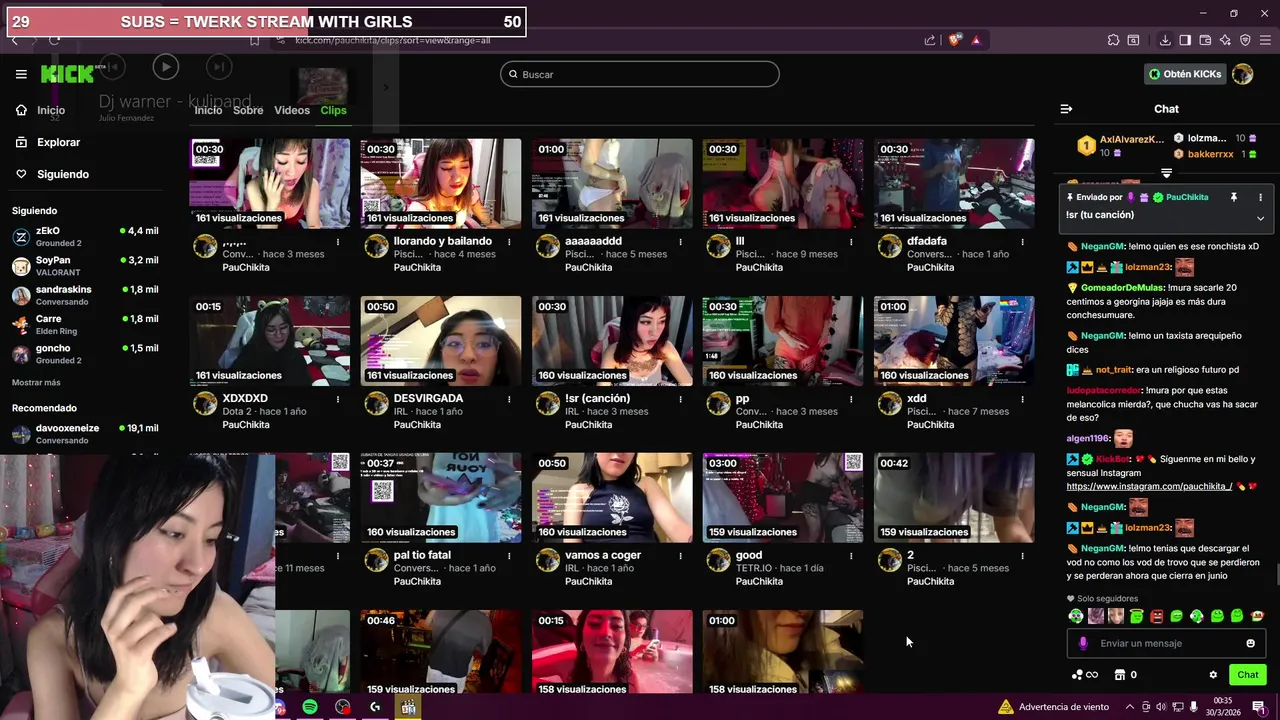The height and width of the screenshot is (720, 1280).
Task: Open chat settings gear icon
Action: (1213, 675)
